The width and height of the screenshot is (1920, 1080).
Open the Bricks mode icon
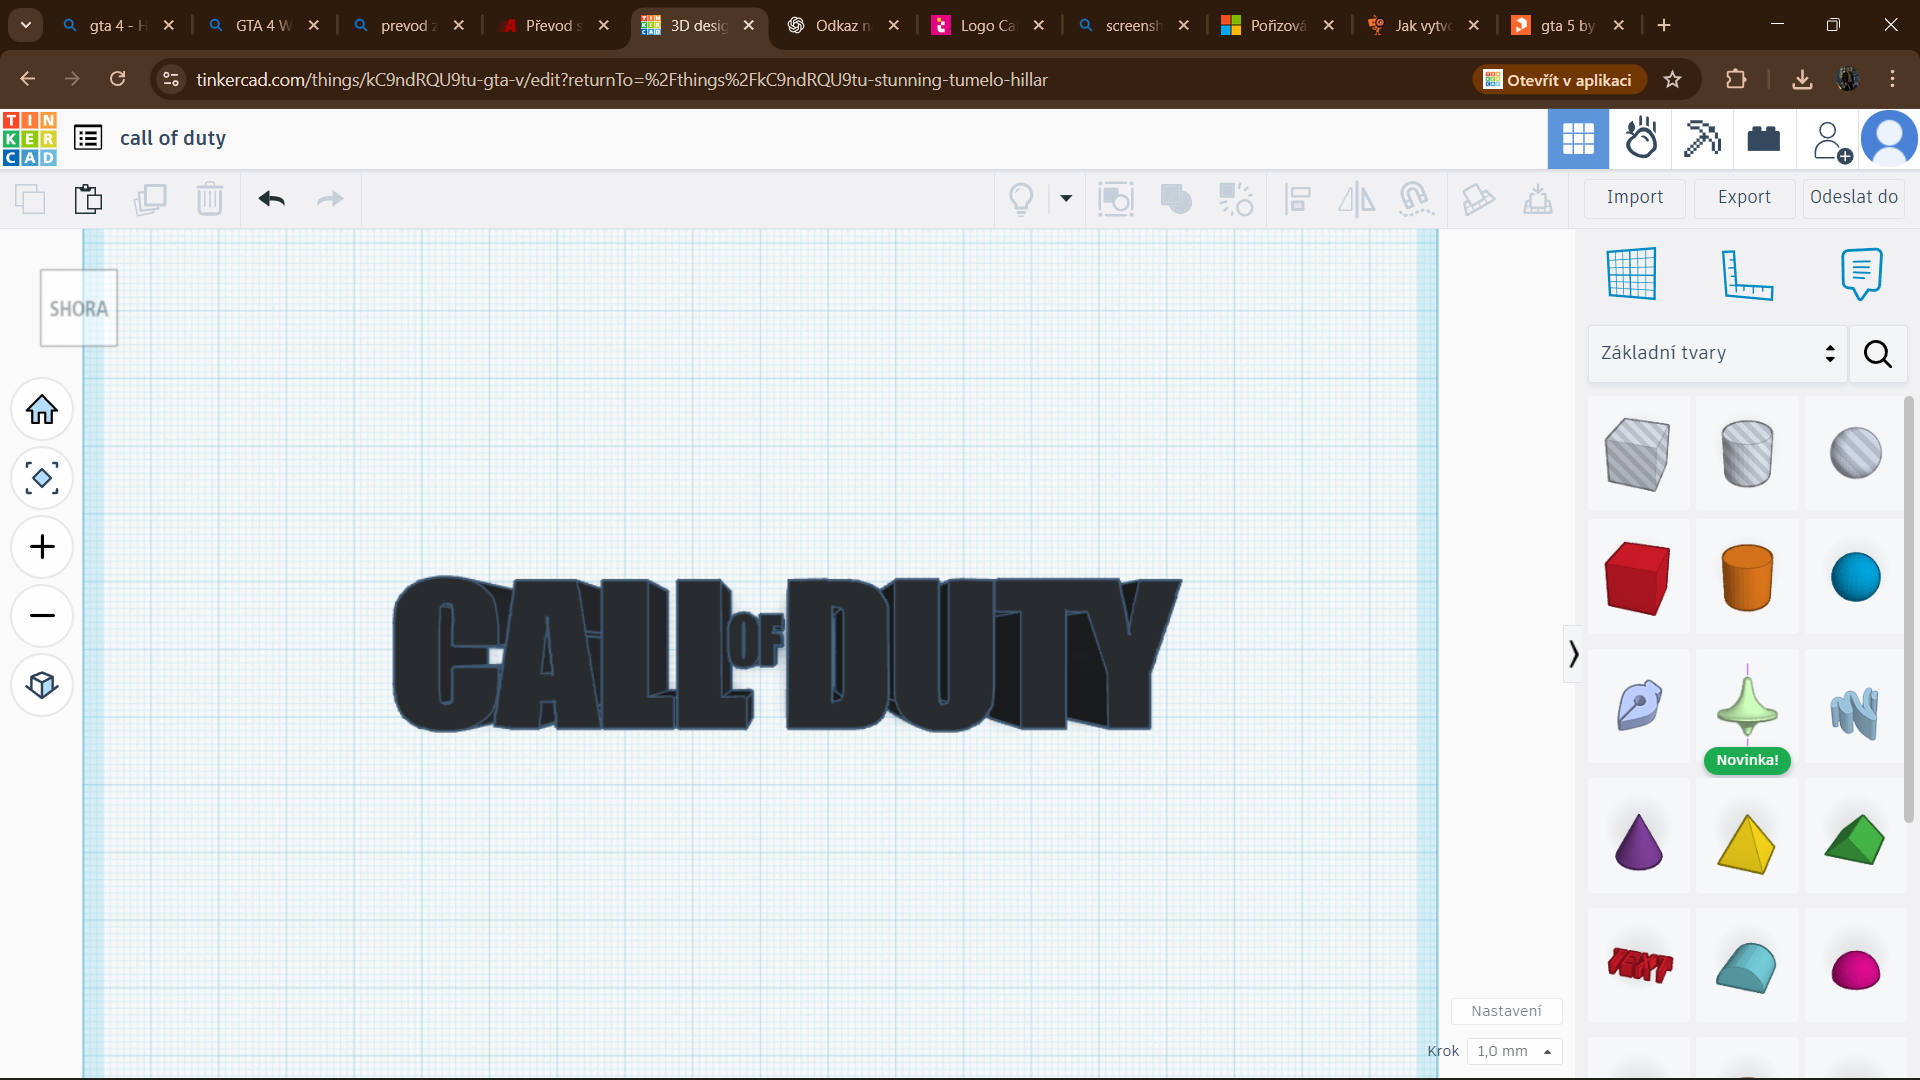pos(1764,139)
